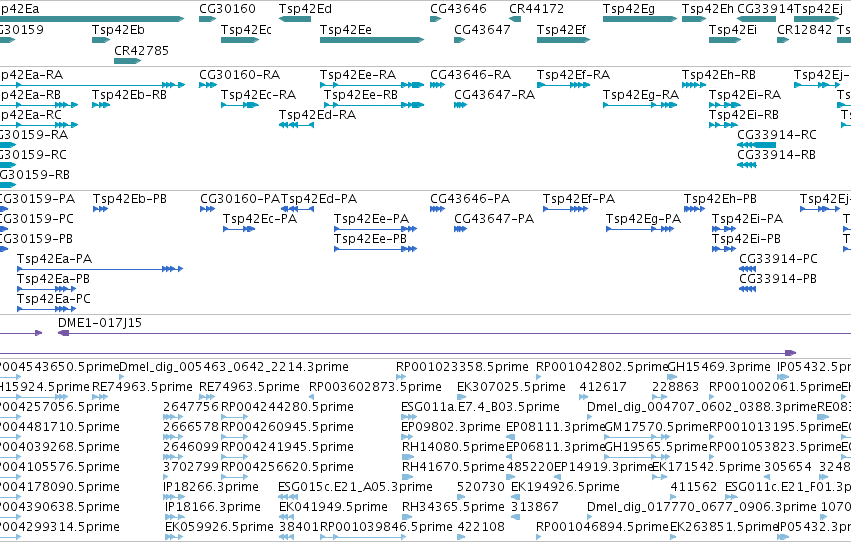851x542 pixels.
Task: Click the Tsp42Eg gene label
Action: click(x=628, y=9)
